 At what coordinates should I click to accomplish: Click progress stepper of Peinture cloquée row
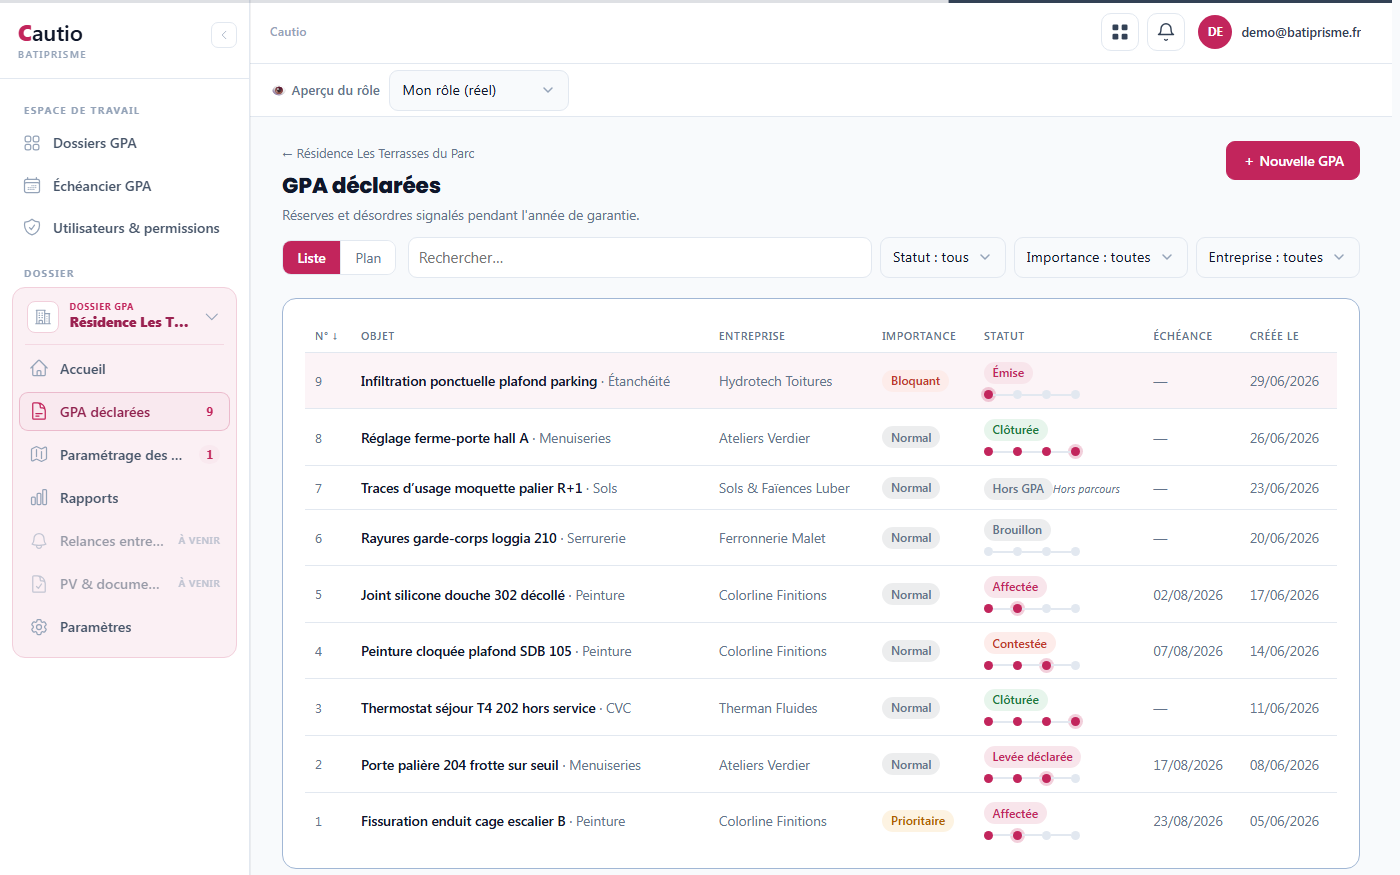[1032, 665]
